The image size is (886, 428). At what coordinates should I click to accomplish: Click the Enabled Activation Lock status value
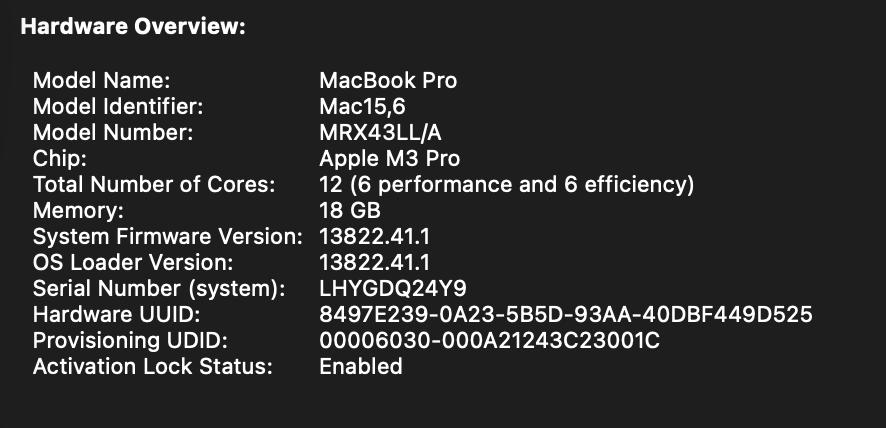pyautogui.click(x=360, y=367)
